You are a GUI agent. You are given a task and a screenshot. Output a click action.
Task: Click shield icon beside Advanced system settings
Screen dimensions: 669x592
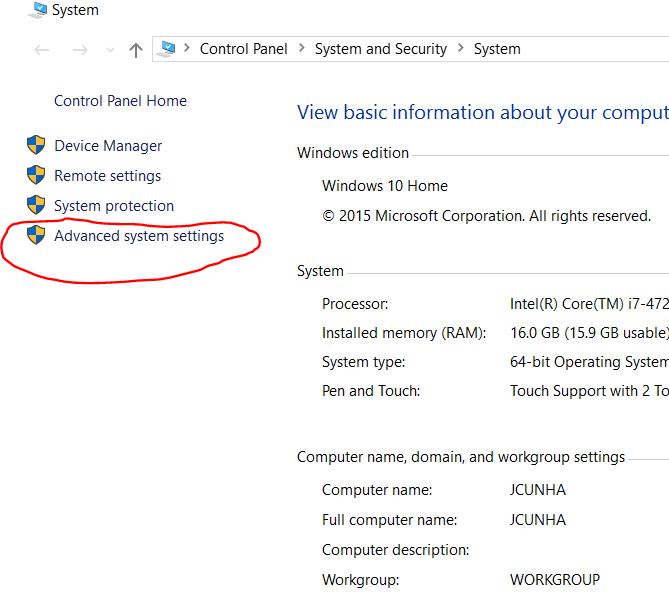point(36,235)
